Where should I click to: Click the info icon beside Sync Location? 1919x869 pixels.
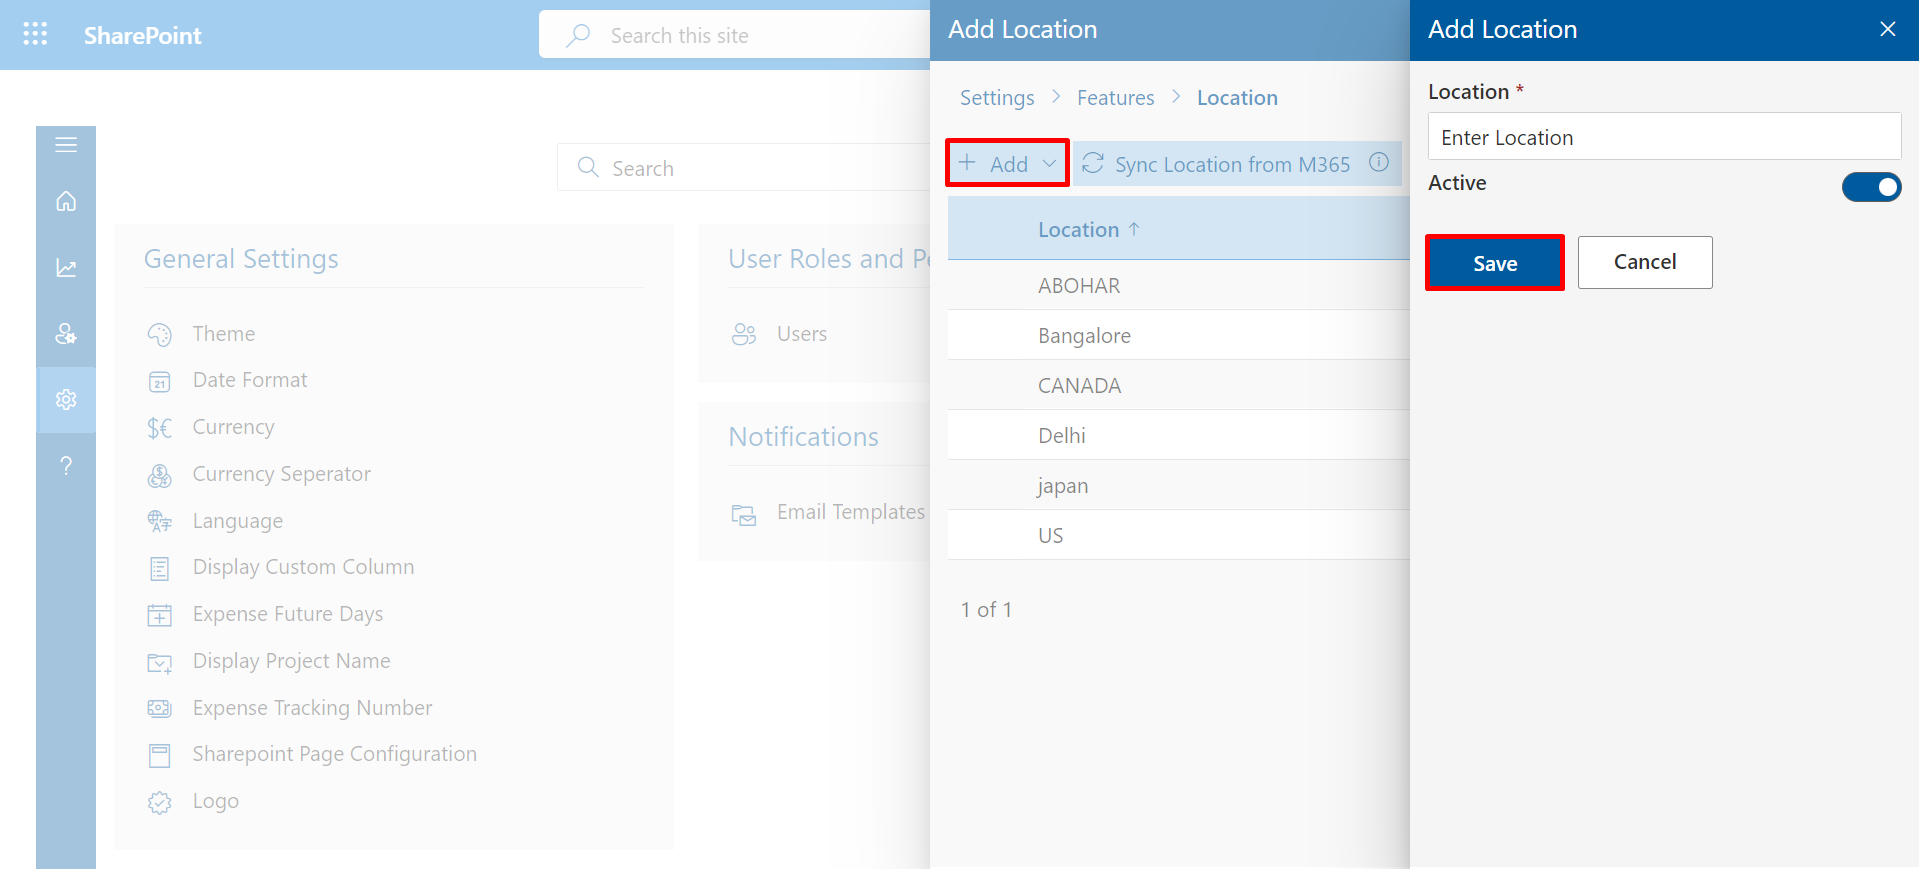pyautogui.click(x=1379, y=162)
